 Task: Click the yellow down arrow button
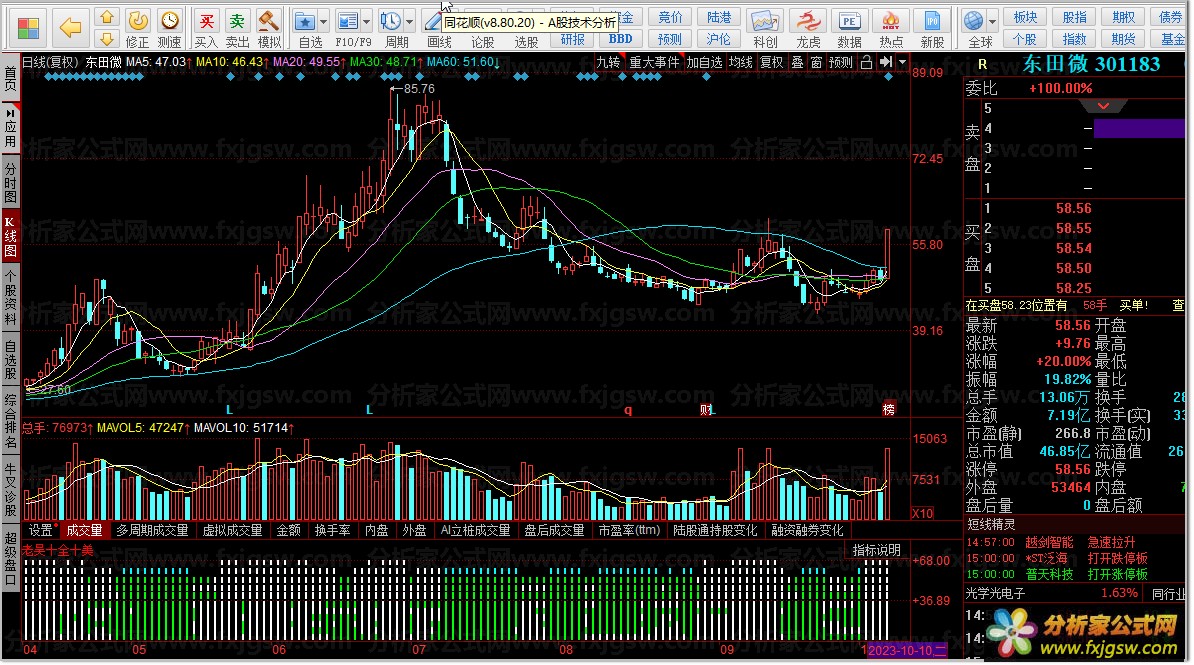pos(107,39)
